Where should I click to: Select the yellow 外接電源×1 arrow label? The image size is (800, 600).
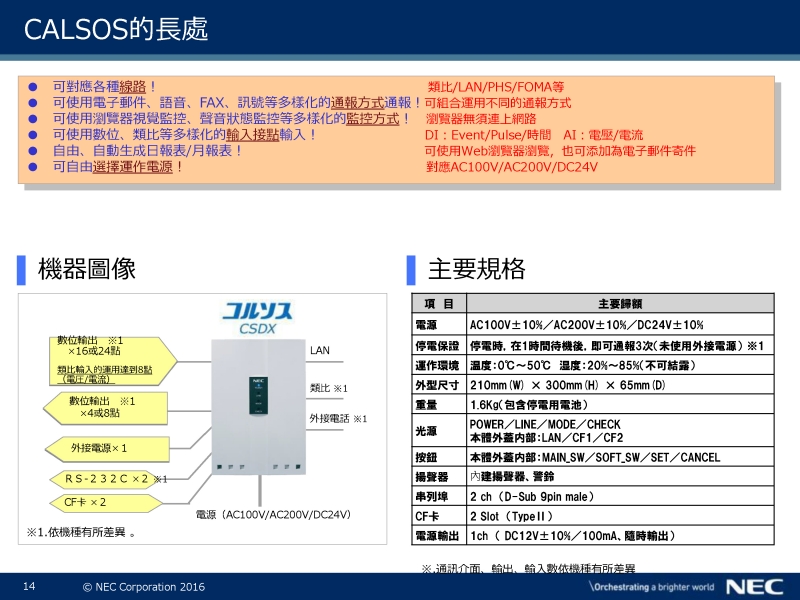point(107,448)
